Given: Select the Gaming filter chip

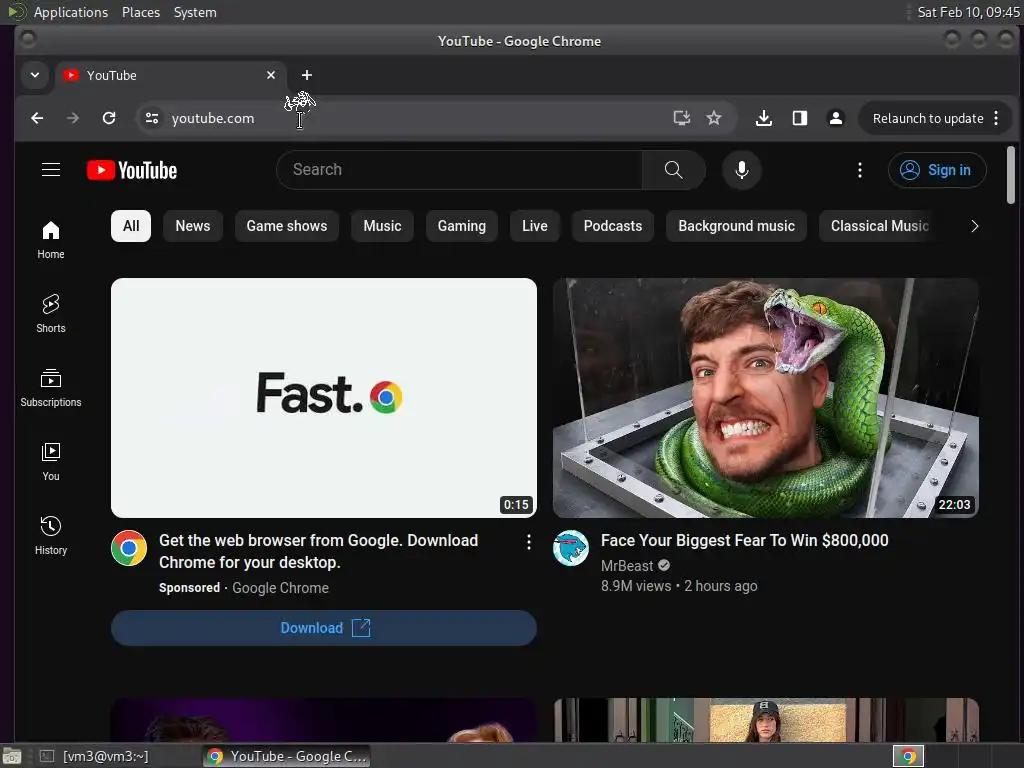Looking at the screenshot, I should (x=462, y=226).
